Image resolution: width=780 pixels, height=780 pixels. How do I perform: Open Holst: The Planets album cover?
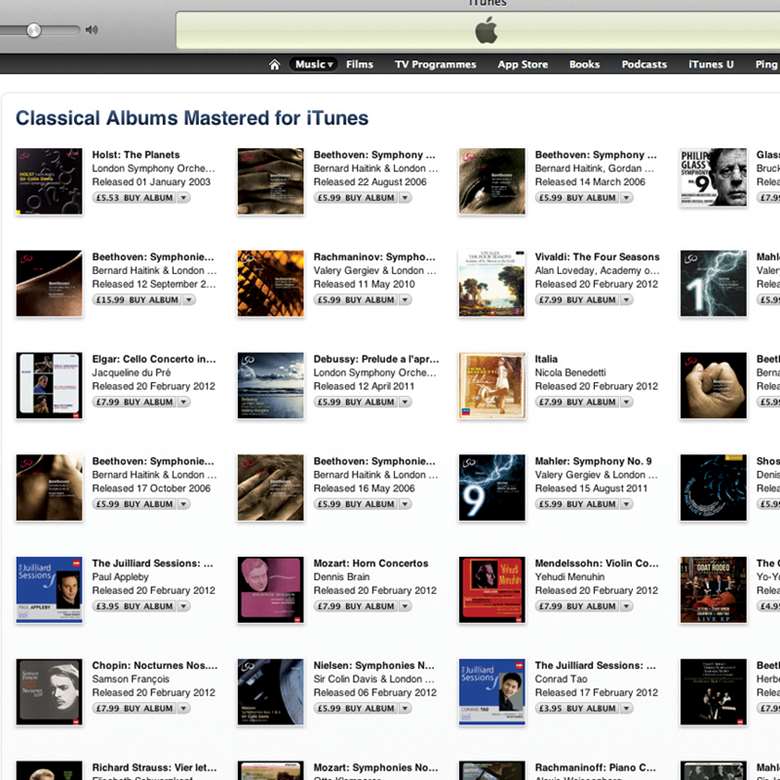tap(49, 182)
